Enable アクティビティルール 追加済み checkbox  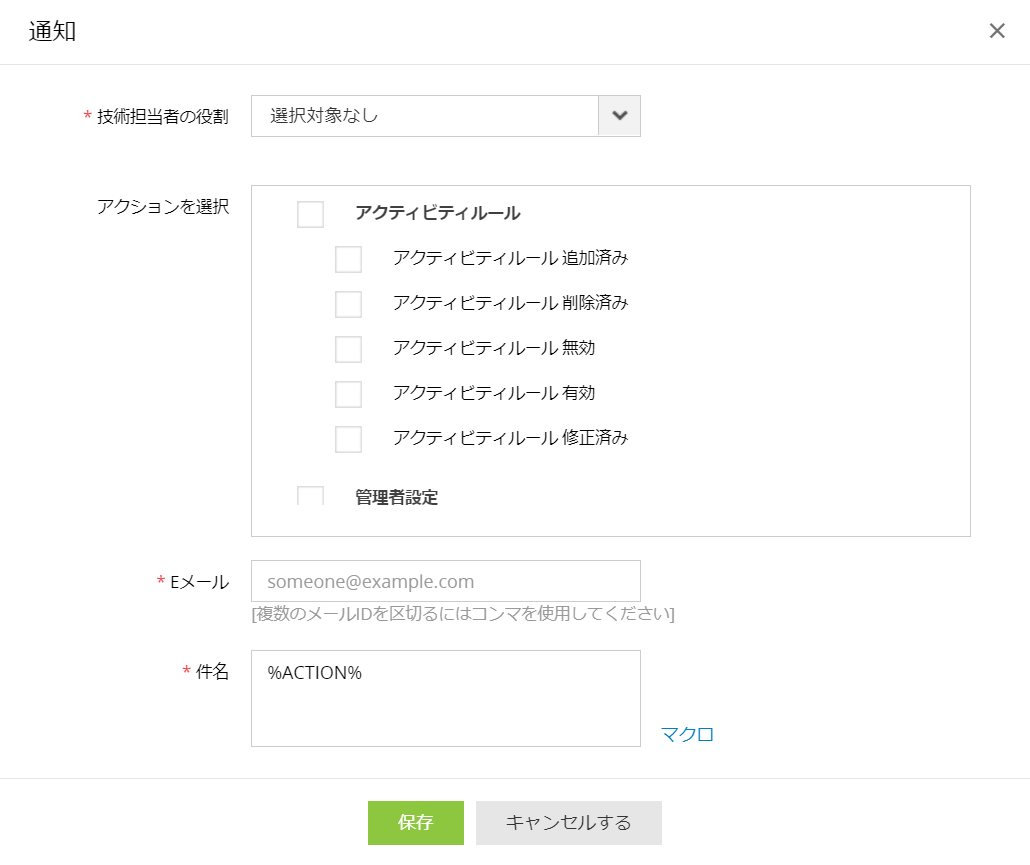348,259
